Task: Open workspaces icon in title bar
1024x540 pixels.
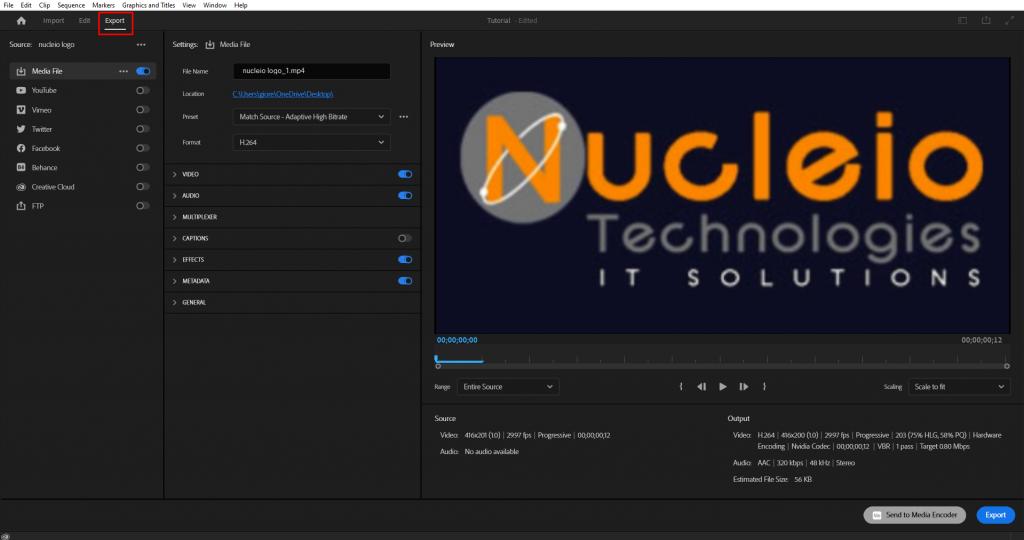Action: click(963, 21)
